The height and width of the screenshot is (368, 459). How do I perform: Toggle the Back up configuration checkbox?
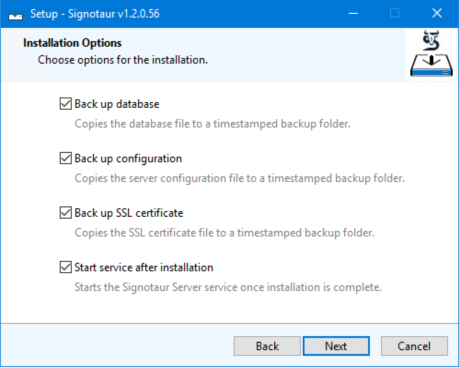coord(66,158)
